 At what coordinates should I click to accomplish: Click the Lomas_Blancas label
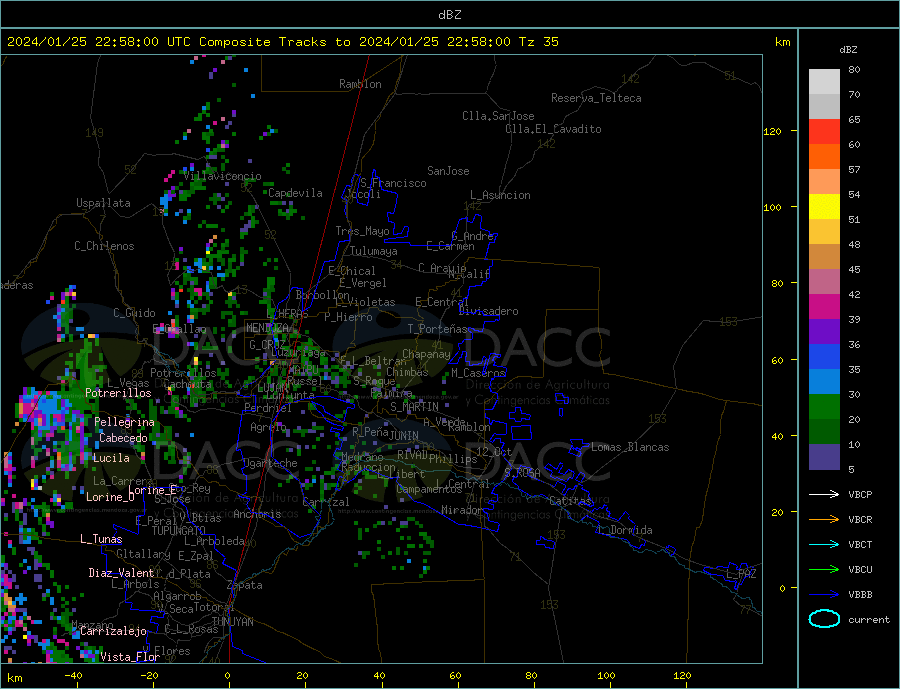click(630, 447)
